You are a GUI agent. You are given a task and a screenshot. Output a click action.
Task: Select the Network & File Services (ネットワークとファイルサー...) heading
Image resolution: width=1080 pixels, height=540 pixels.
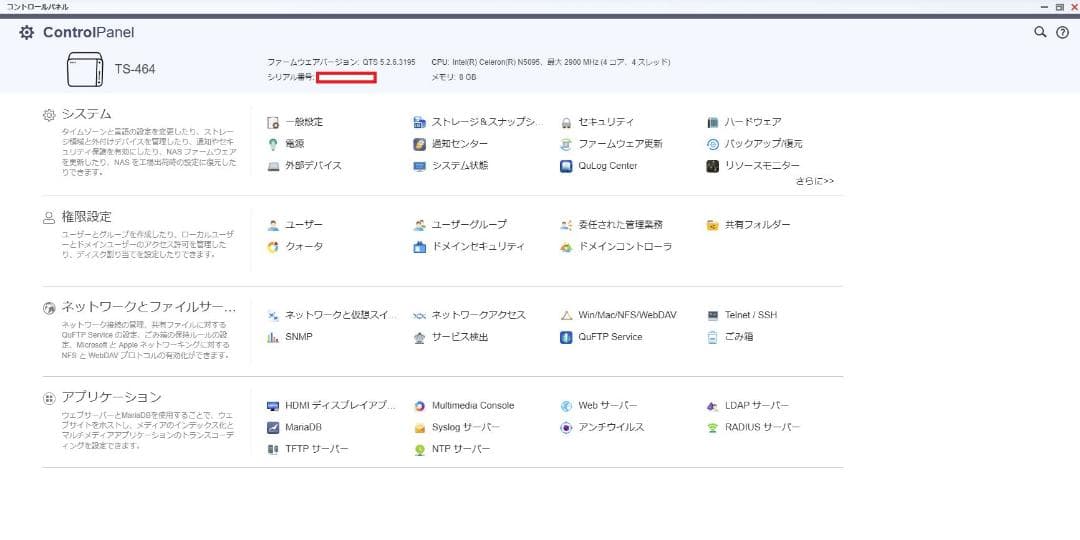coord(149,307)
